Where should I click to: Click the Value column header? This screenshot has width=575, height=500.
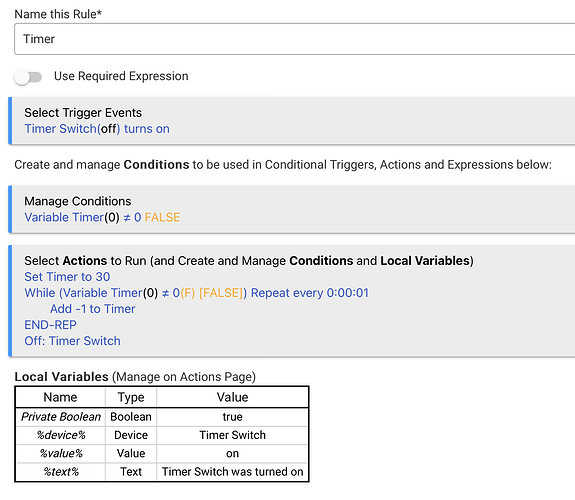pyautogui.click(x=232, y=397)
